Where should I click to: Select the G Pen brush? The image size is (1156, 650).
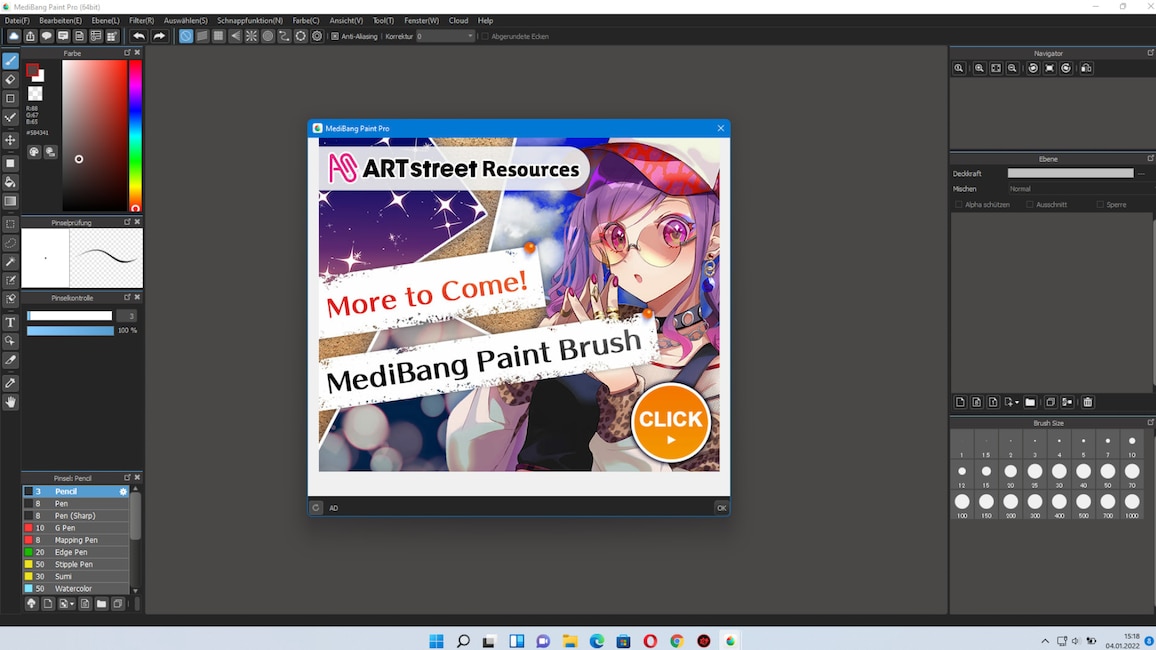click(76, 528)
